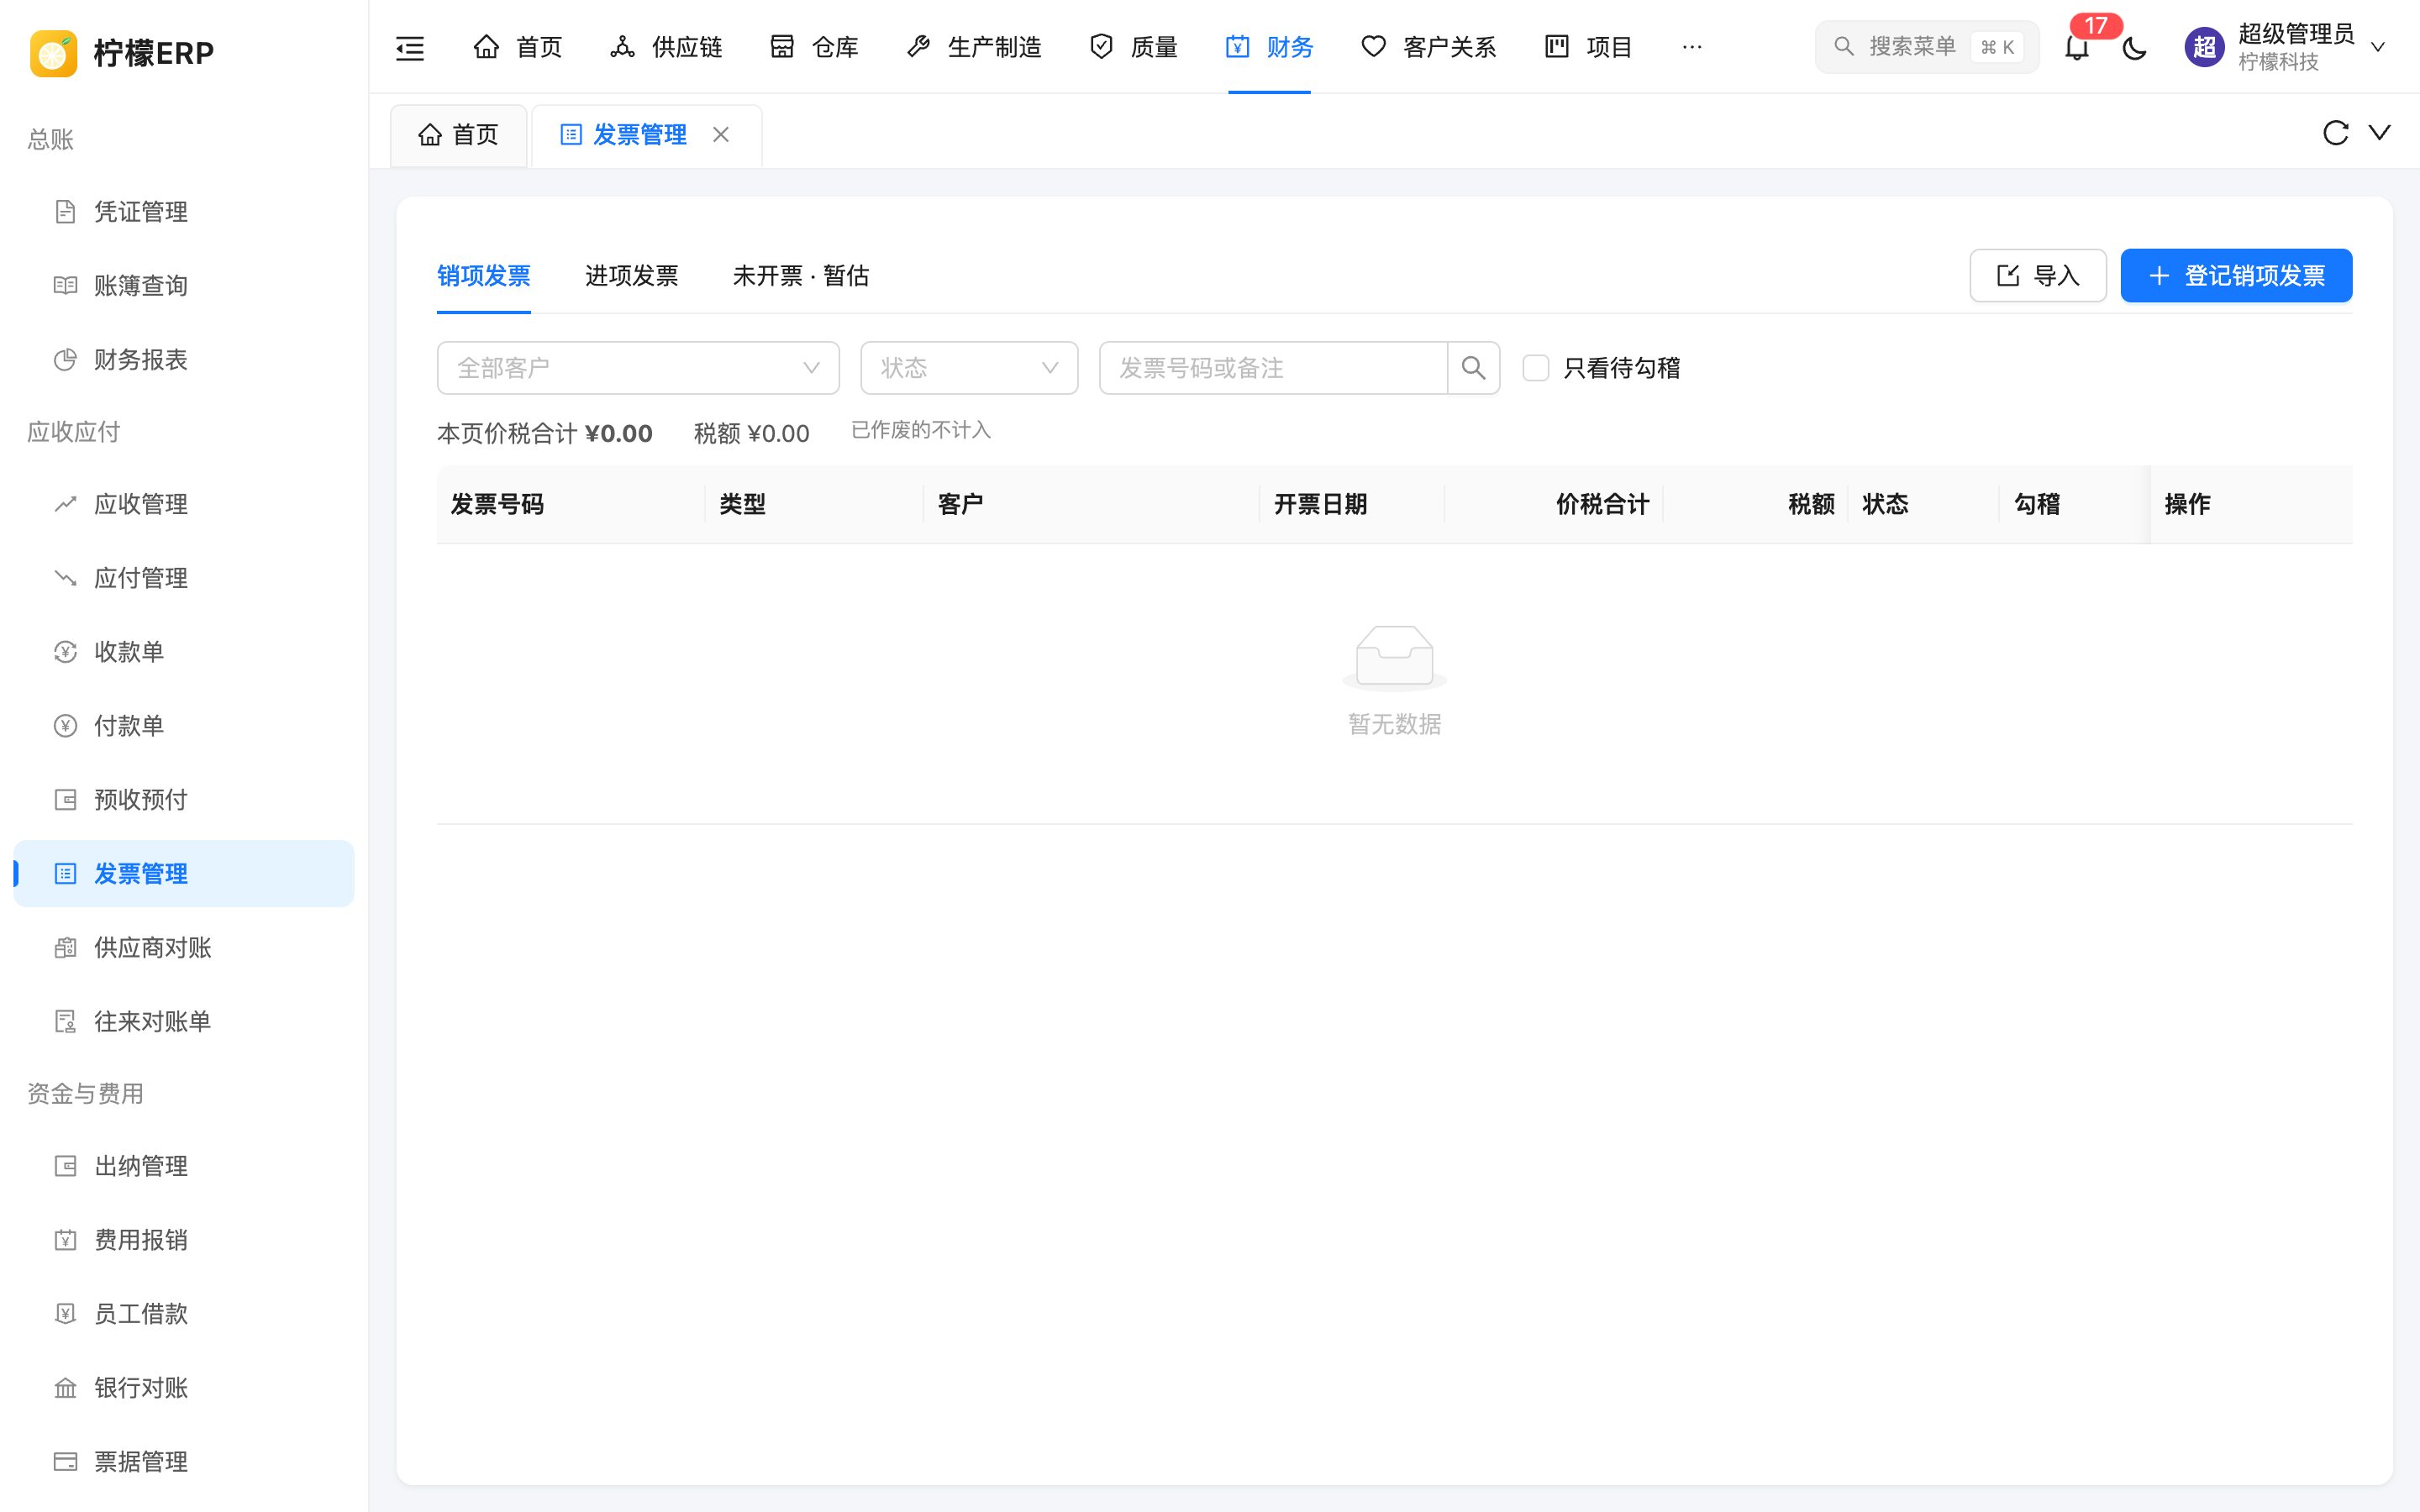Switch to dark mode via moon icon
Viewport: 2420px width, 1512px height.
pos(2134,47)
